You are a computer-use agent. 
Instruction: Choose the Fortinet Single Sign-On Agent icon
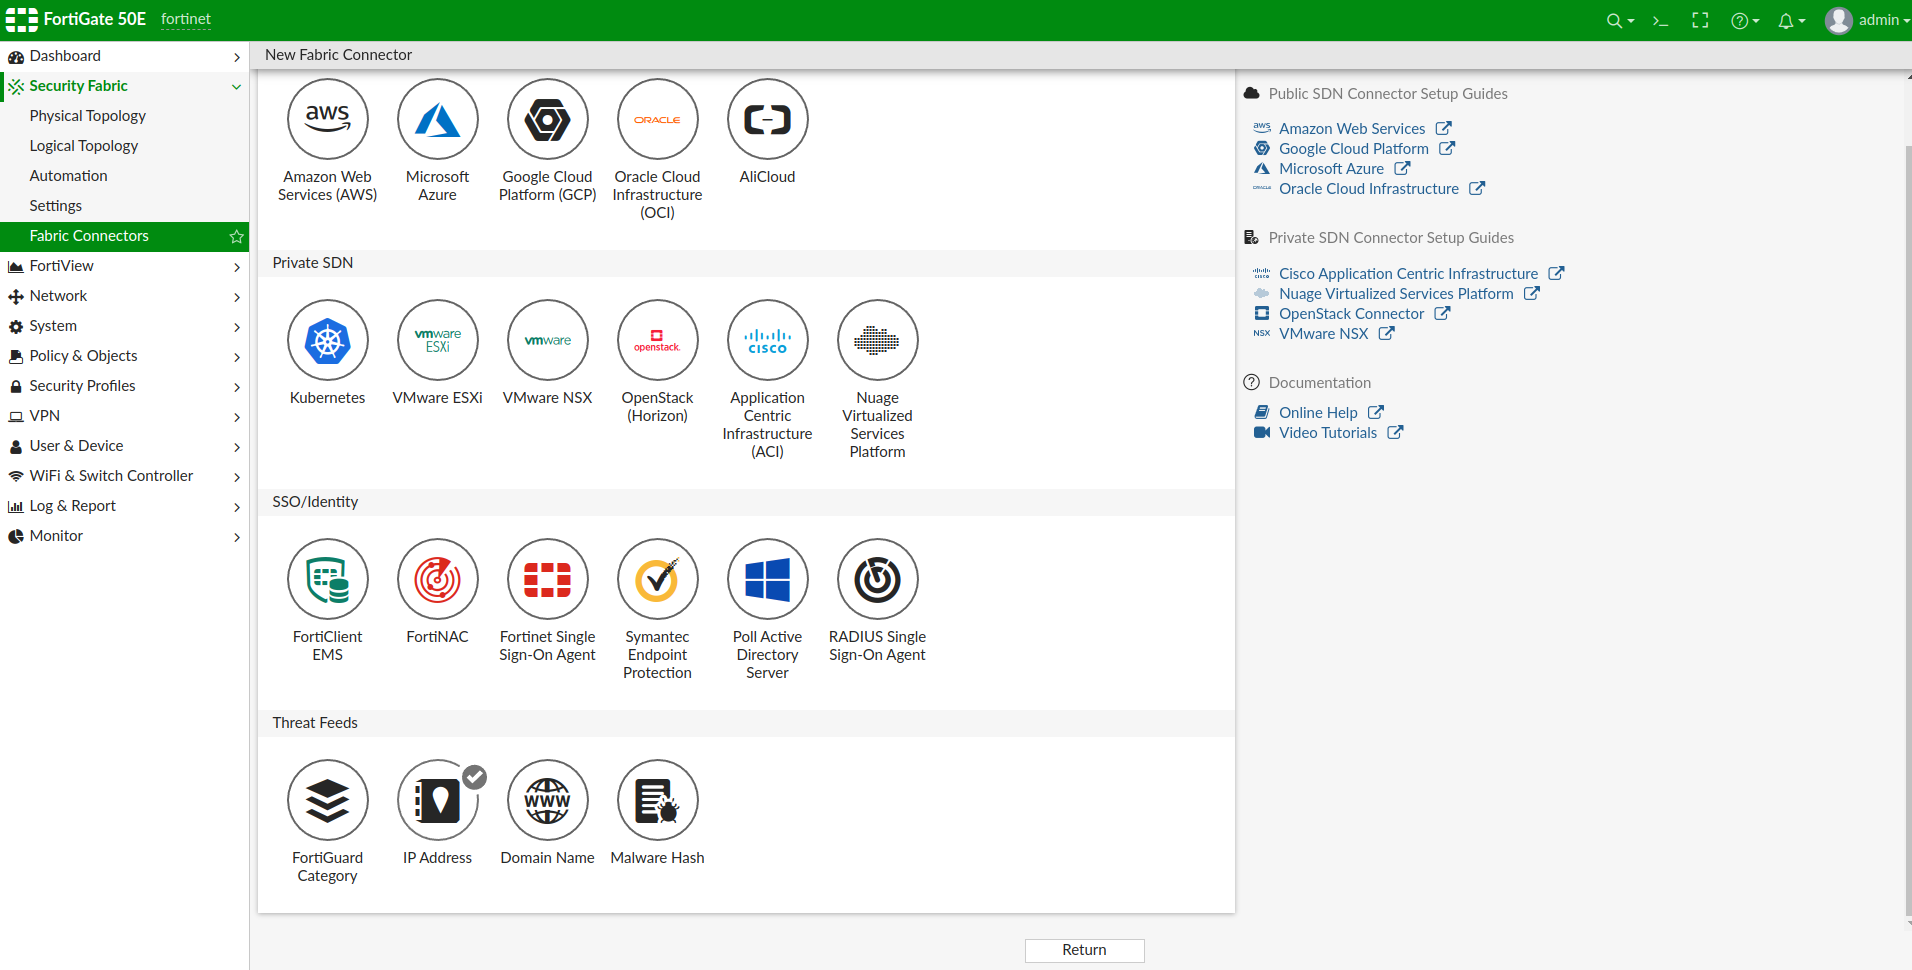548,580
